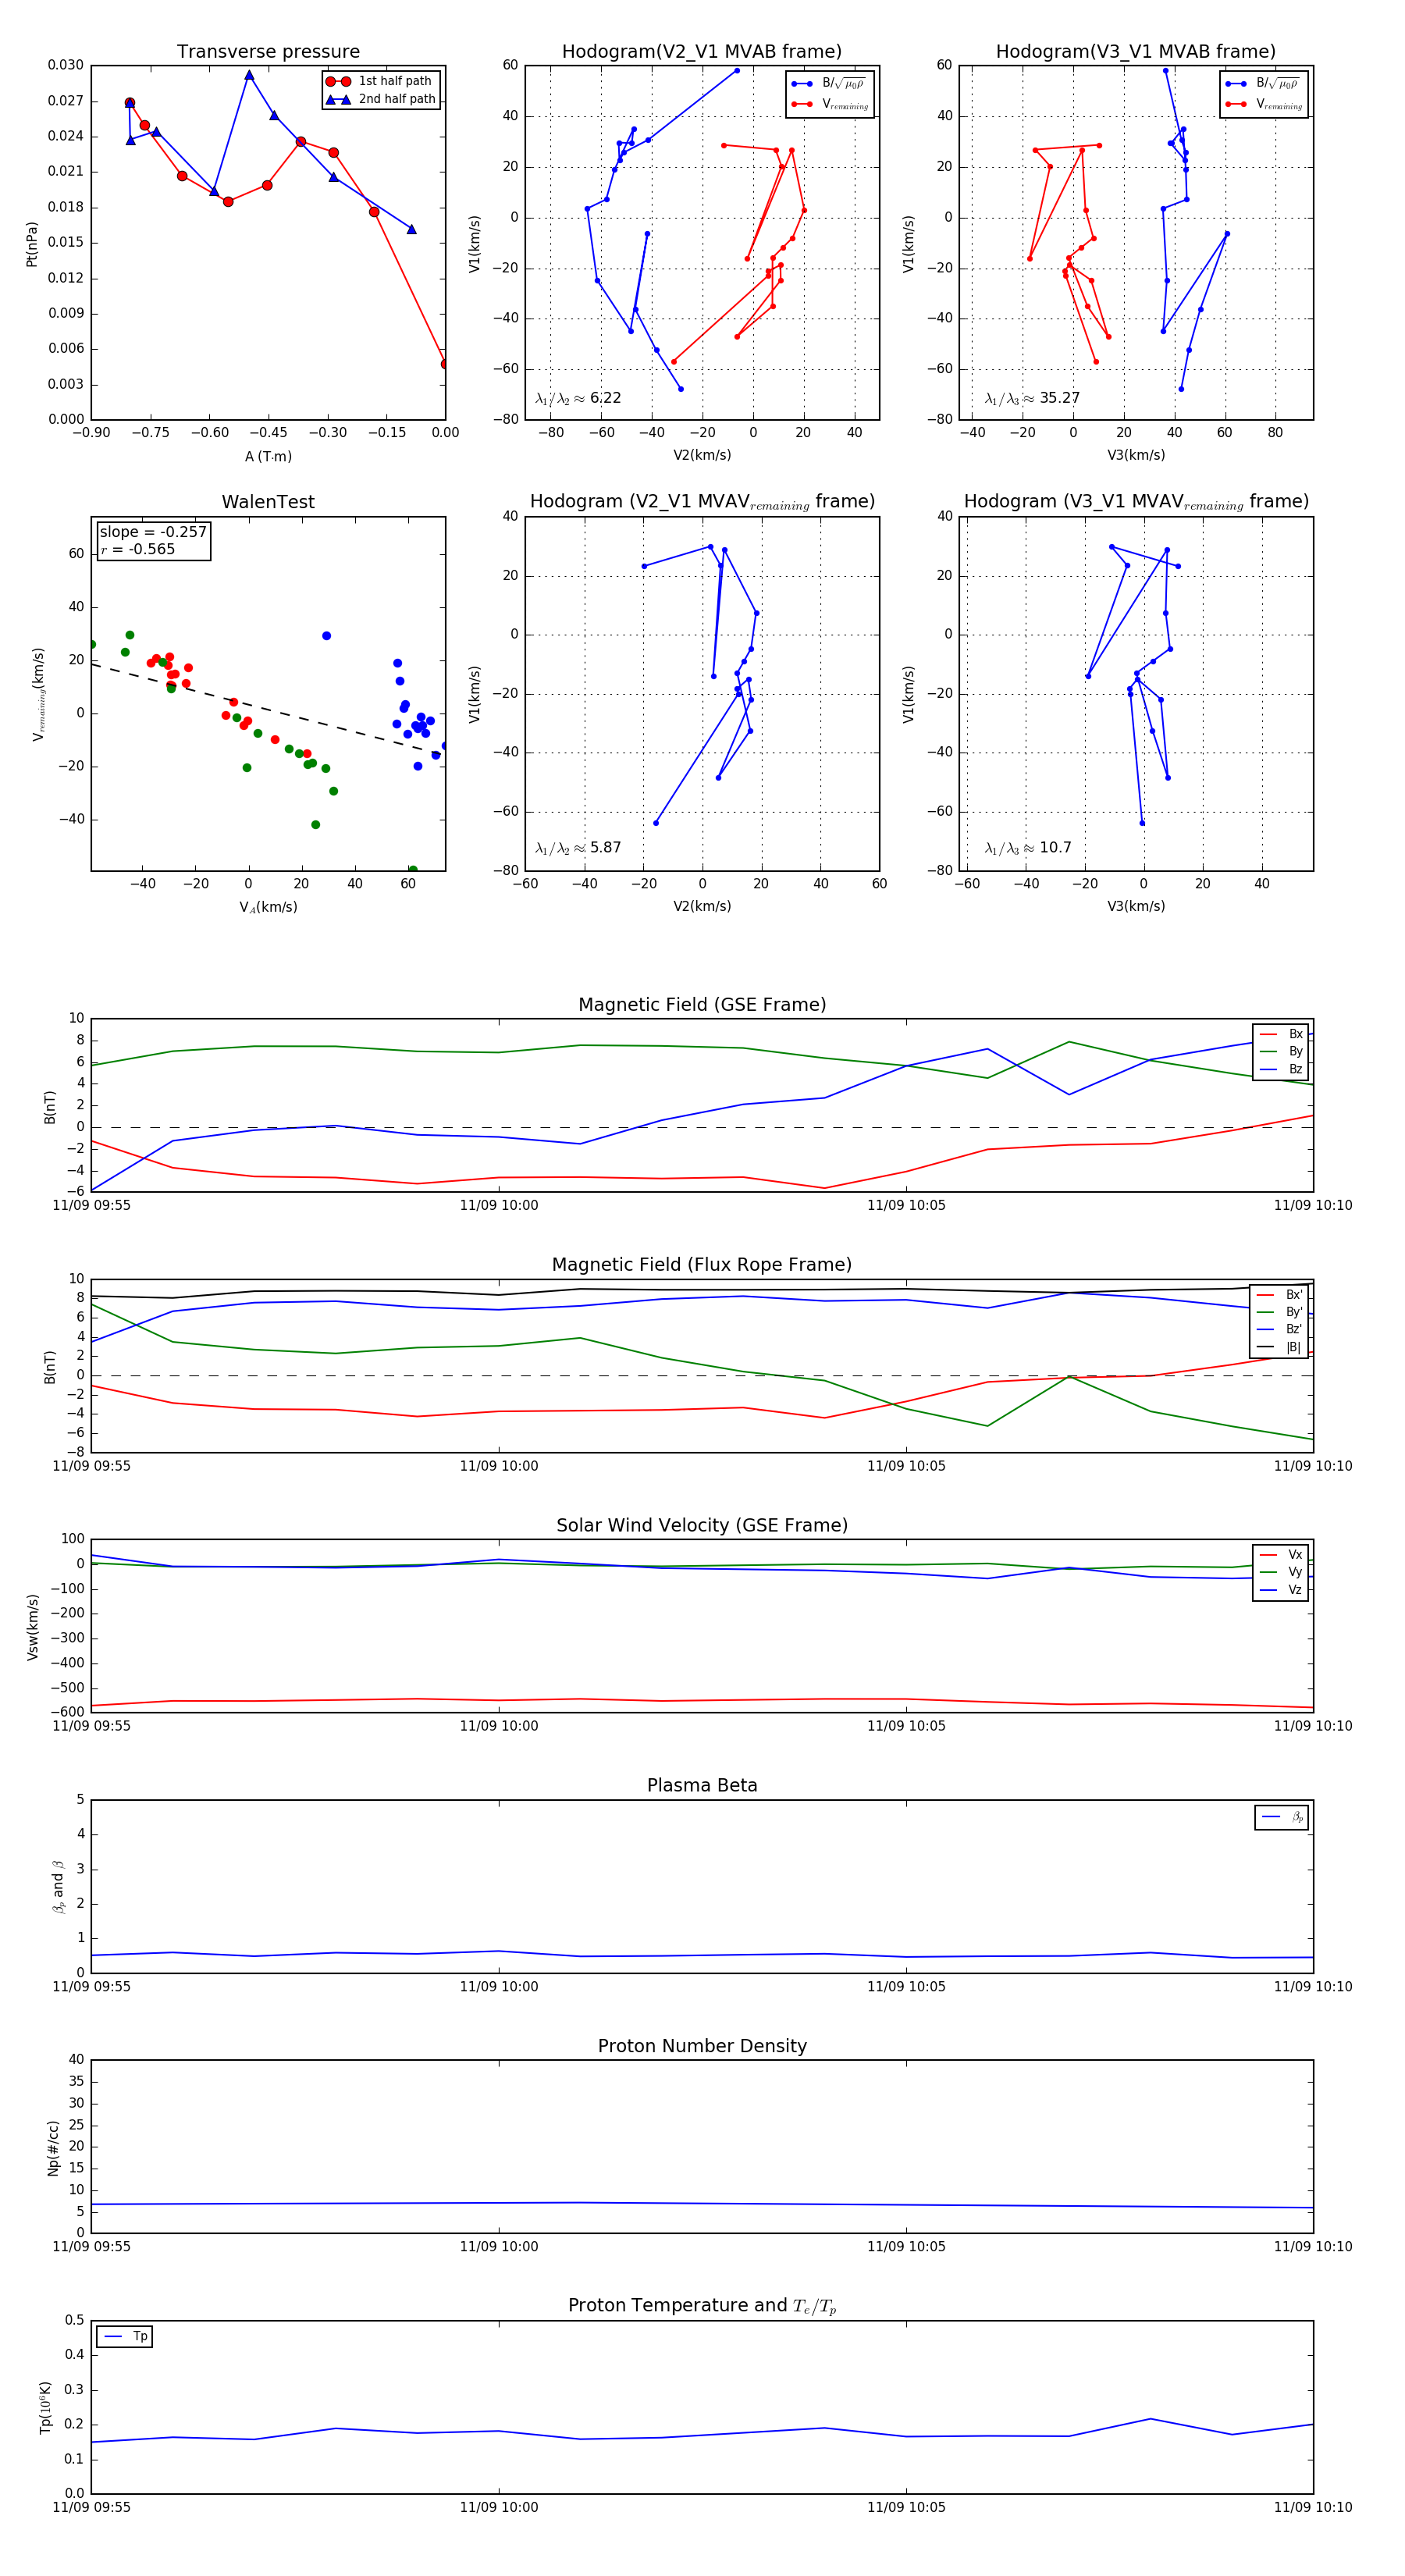Click the Vz legend entry in Solar Wind plot
This screenshot has height=2576, width=1405.
(1281, 1590)
